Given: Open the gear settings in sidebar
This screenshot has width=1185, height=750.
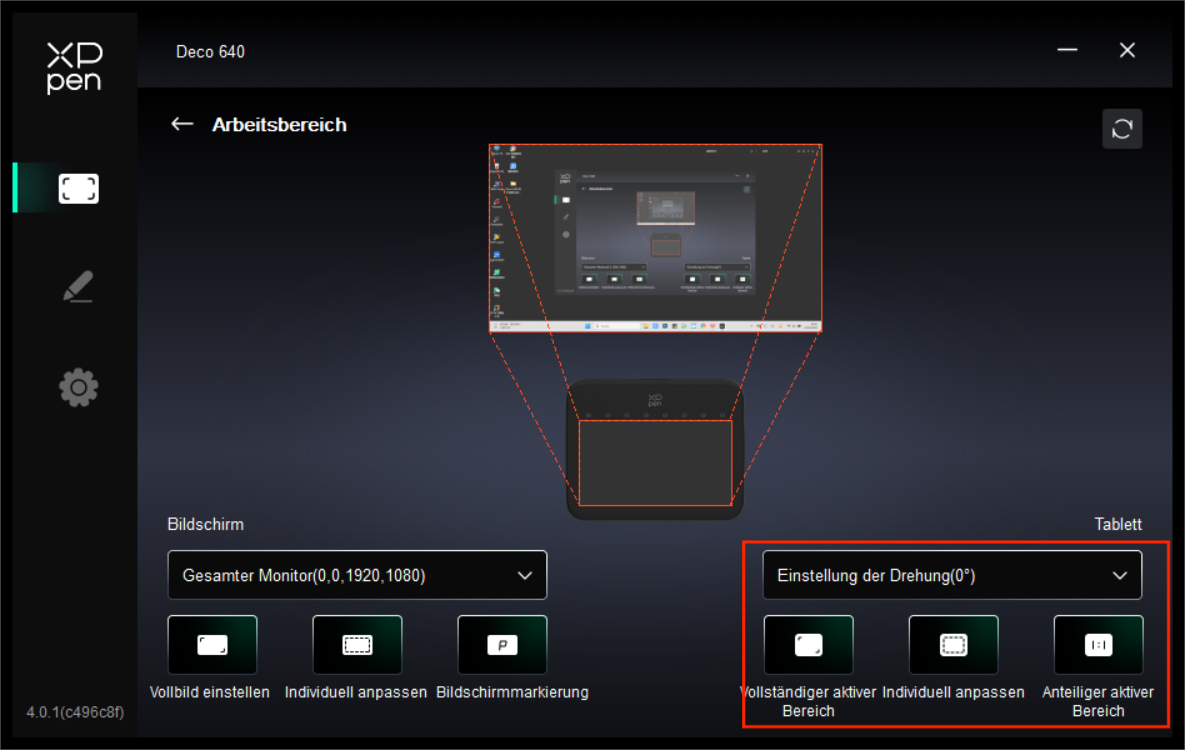Looking at the screenshot, I should tap(78, 387).
